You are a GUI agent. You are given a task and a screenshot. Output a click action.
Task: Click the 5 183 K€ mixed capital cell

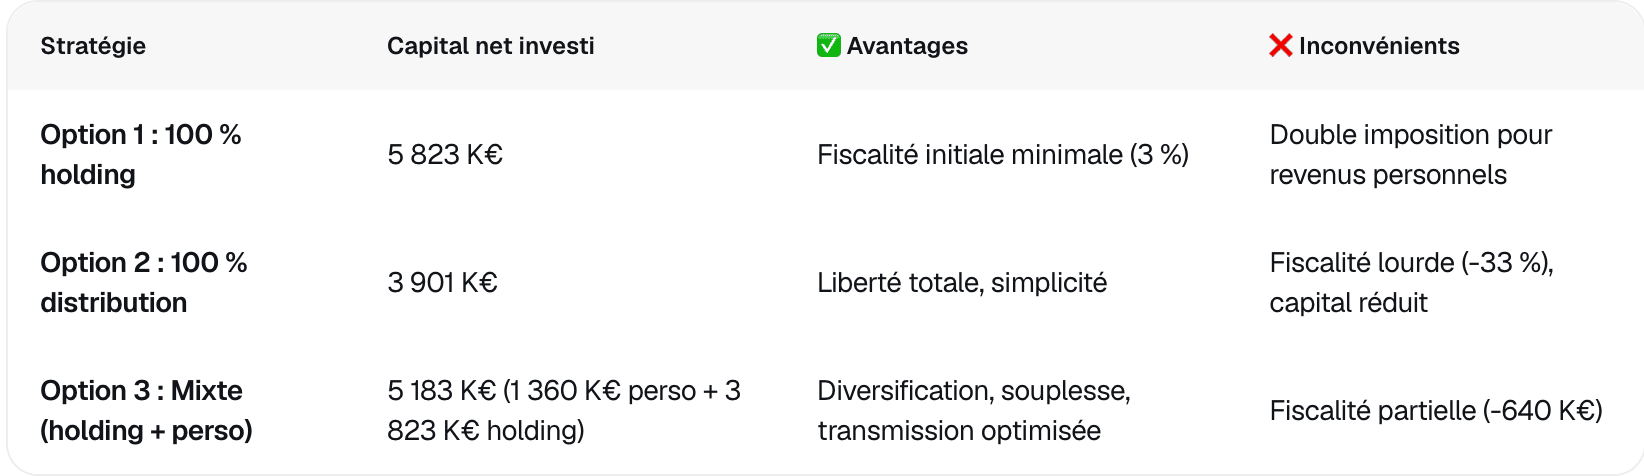coord(563,410)
